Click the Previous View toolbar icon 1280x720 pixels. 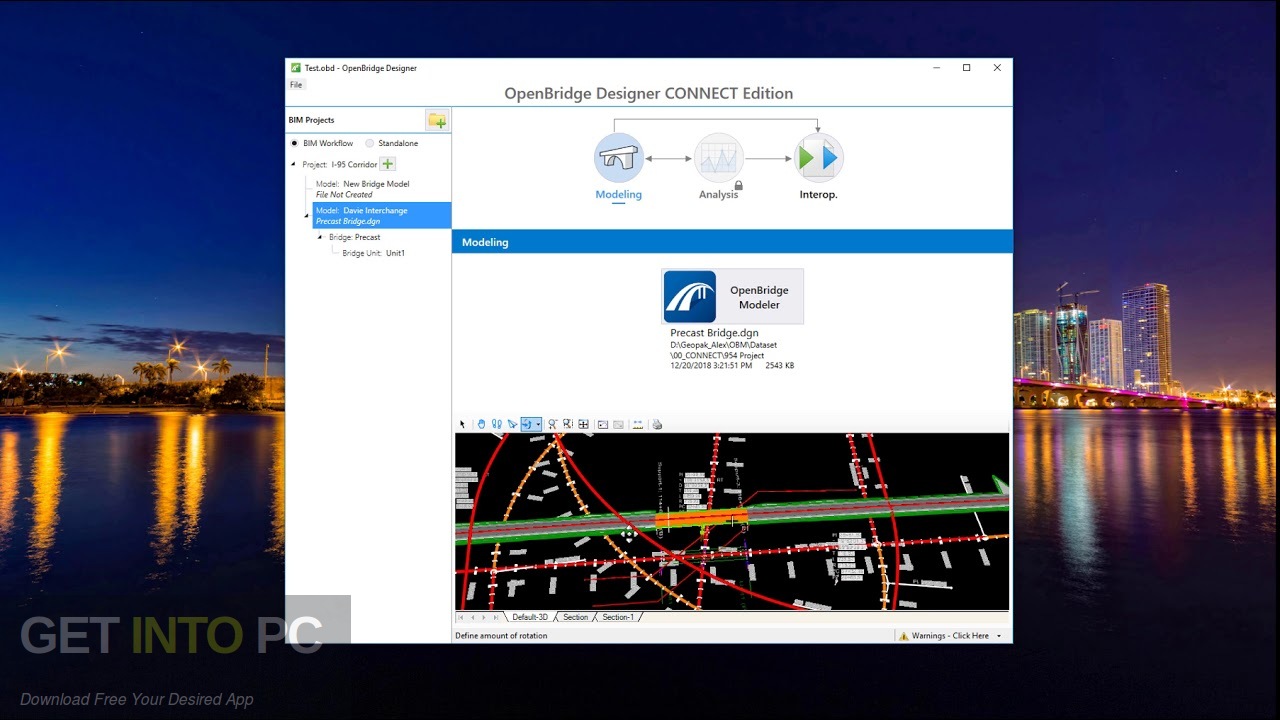click(x=603, y=424)
